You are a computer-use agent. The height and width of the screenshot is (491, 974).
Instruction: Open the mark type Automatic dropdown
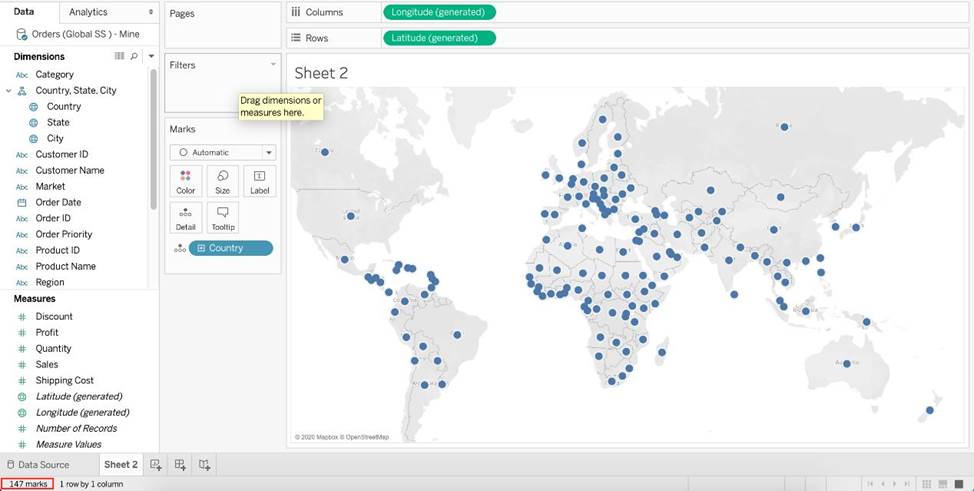click(x=222, y=152)
